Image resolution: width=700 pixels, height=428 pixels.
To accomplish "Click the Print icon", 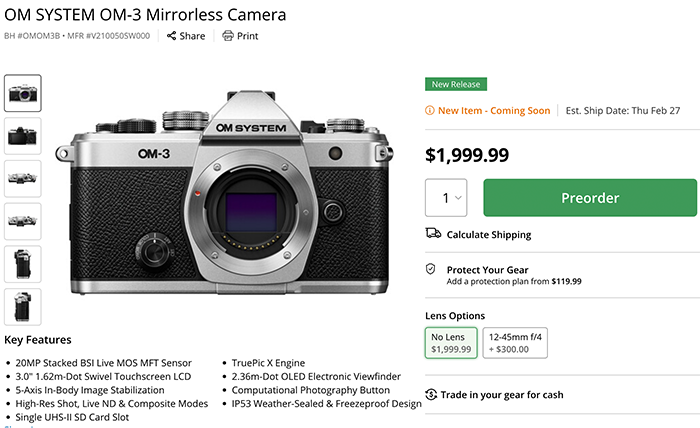I will click(x=228, y=36).
